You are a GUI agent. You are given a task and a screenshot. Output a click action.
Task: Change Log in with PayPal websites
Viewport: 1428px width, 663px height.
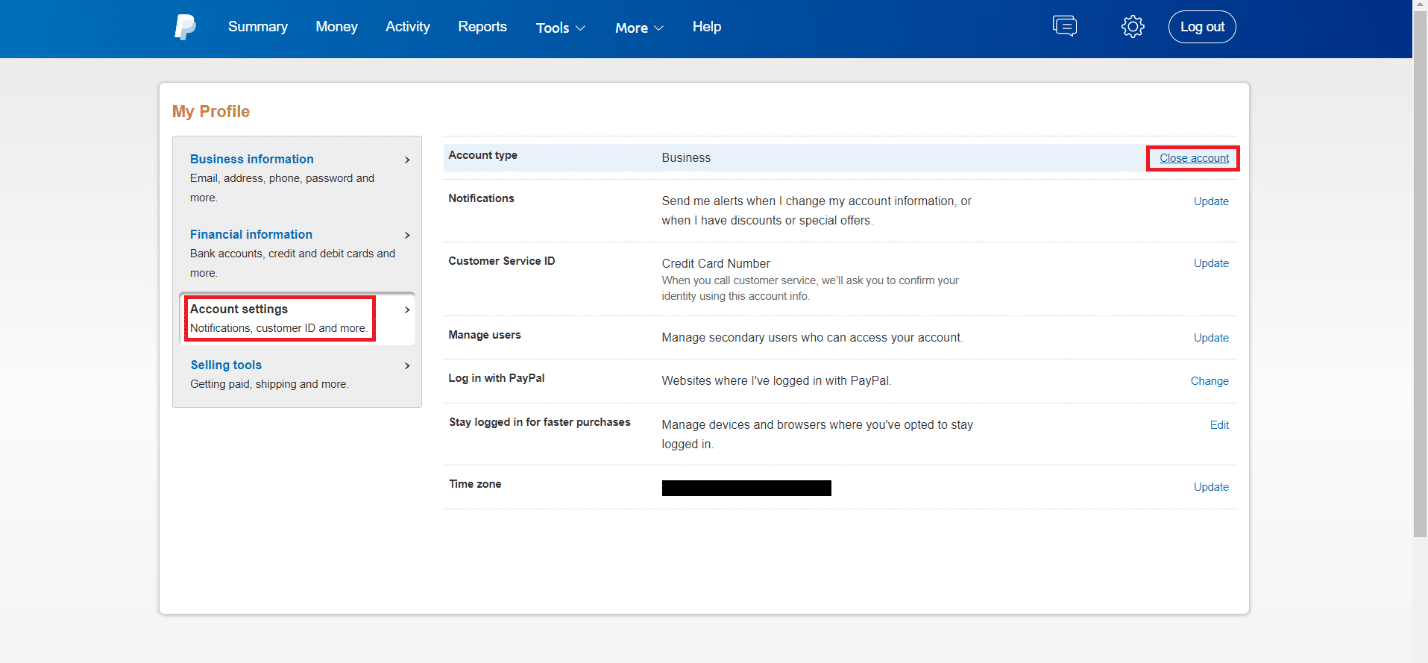pyautogui.click(x=1209, y=381)
